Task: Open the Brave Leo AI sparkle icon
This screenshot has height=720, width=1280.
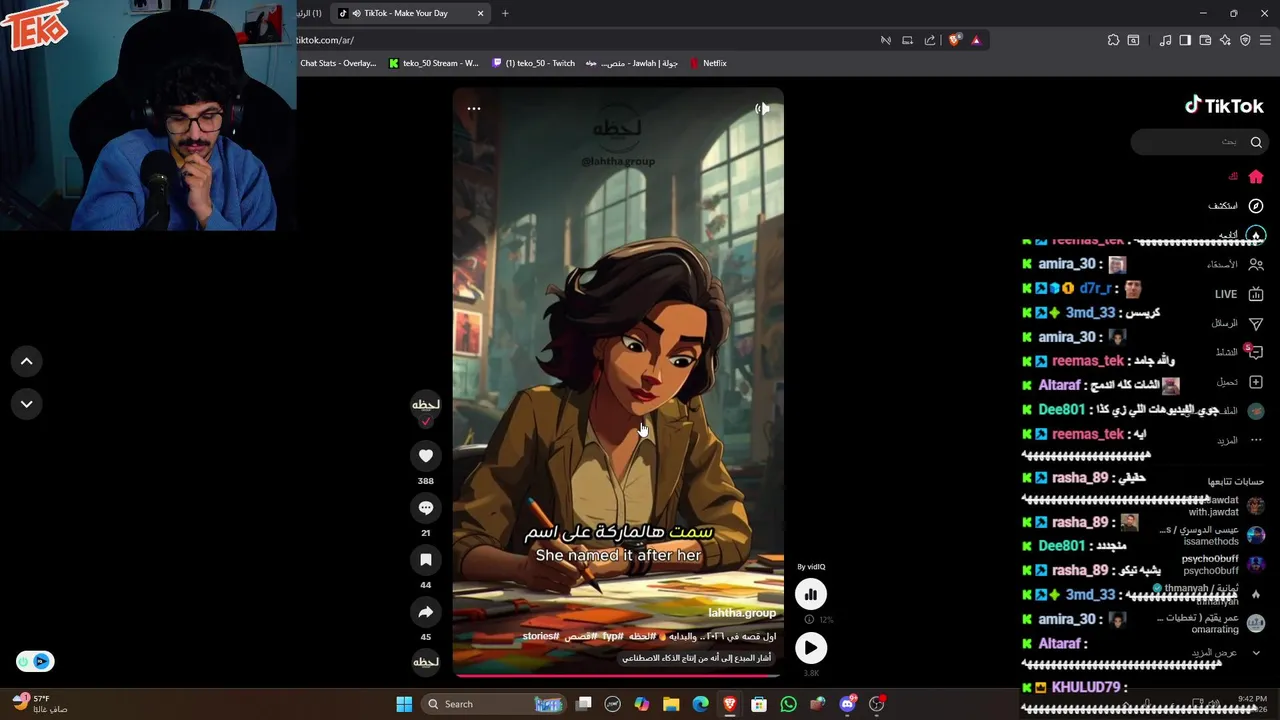Action: 1225,40
